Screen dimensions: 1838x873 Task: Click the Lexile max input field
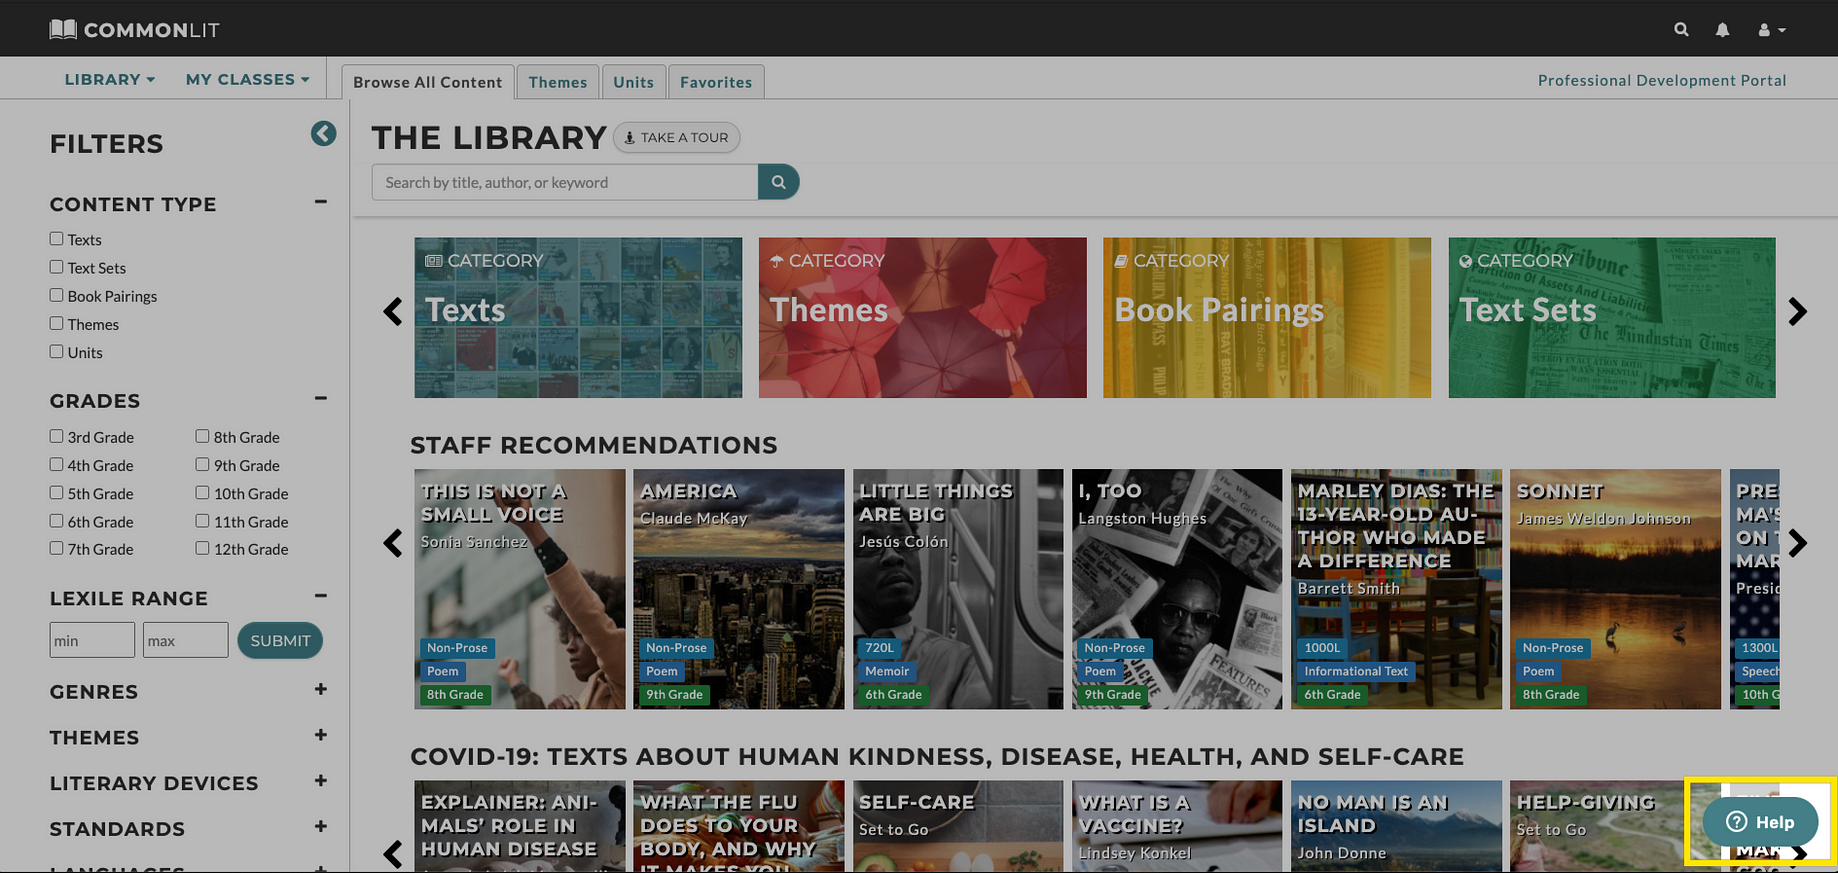click(x=186, y=640)
